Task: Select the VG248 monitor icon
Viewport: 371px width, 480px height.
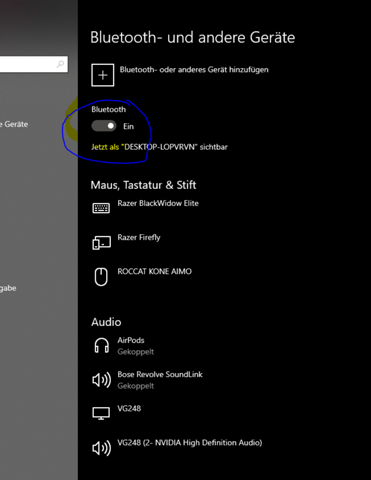Action: click(101, 413)
